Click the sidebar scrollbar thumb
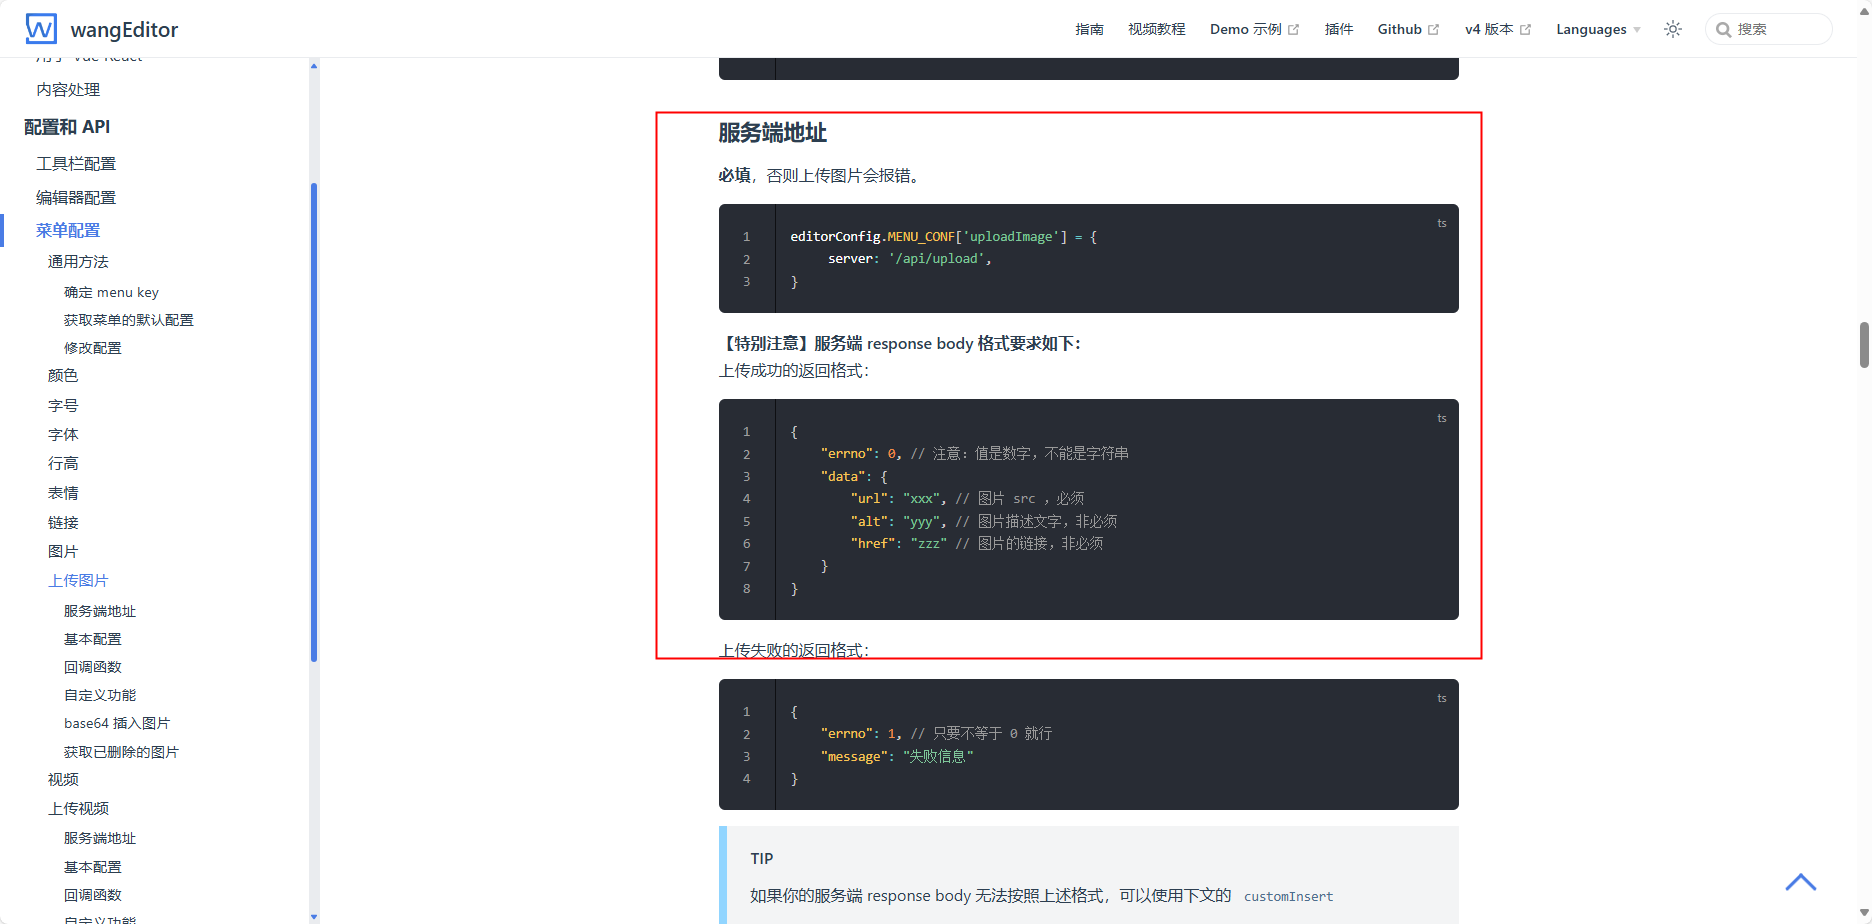This screenshot has height=924, width=1872. [x=314, y=422]
